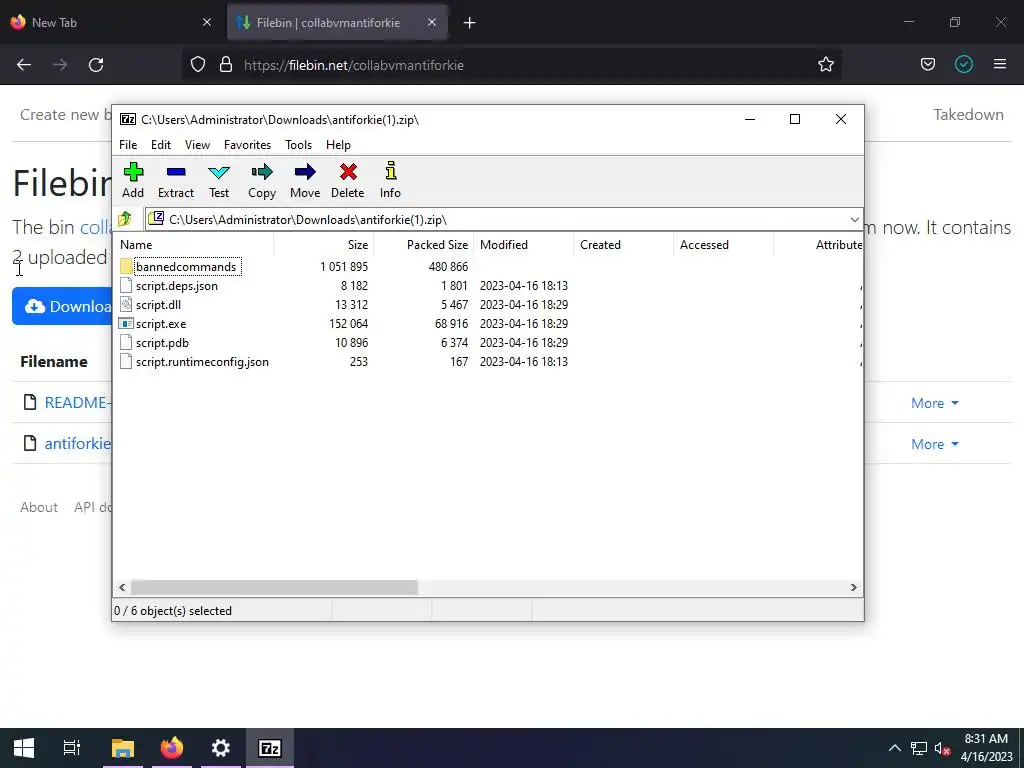1024x768 pixels.
Task: Click the taskbar clock showing 8:31 AM
Action: 986,748
